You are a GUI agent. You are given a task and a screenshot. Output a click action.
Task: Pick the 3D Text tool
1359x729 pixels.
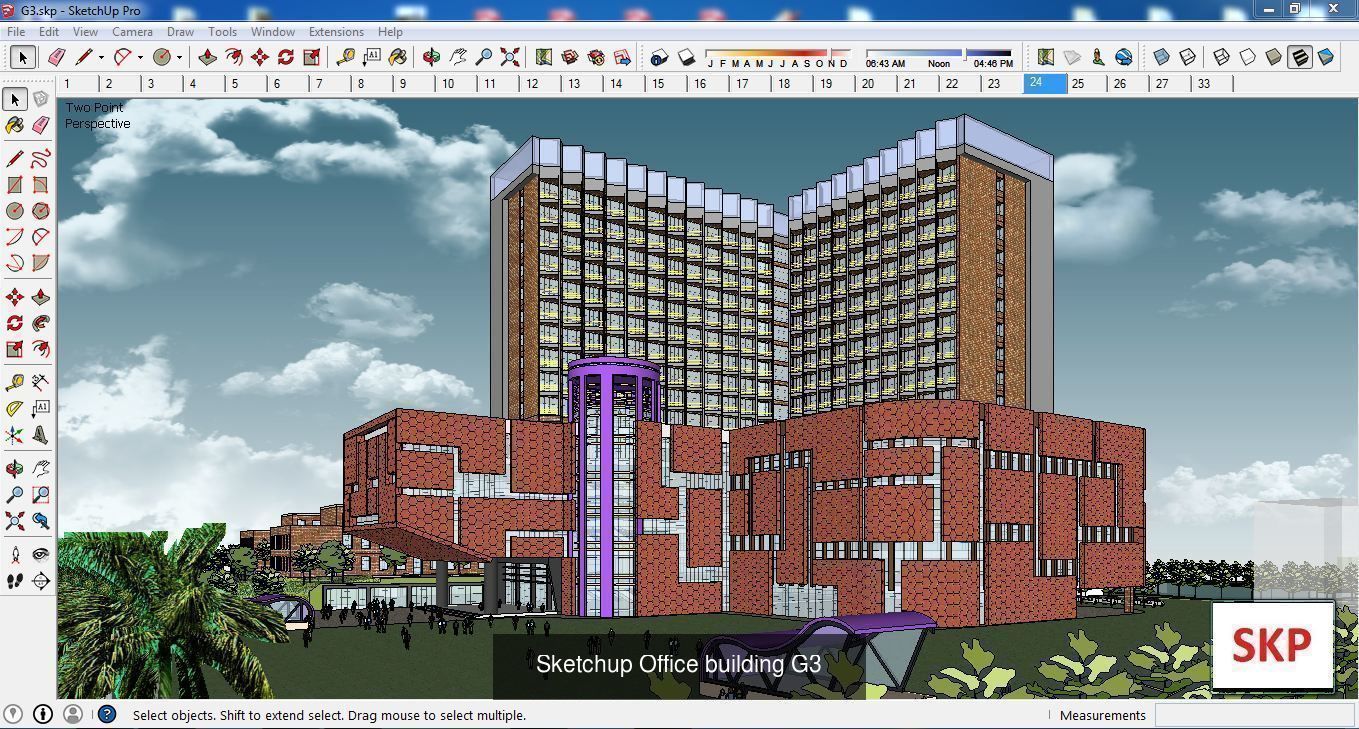click(x=41, y=434)
